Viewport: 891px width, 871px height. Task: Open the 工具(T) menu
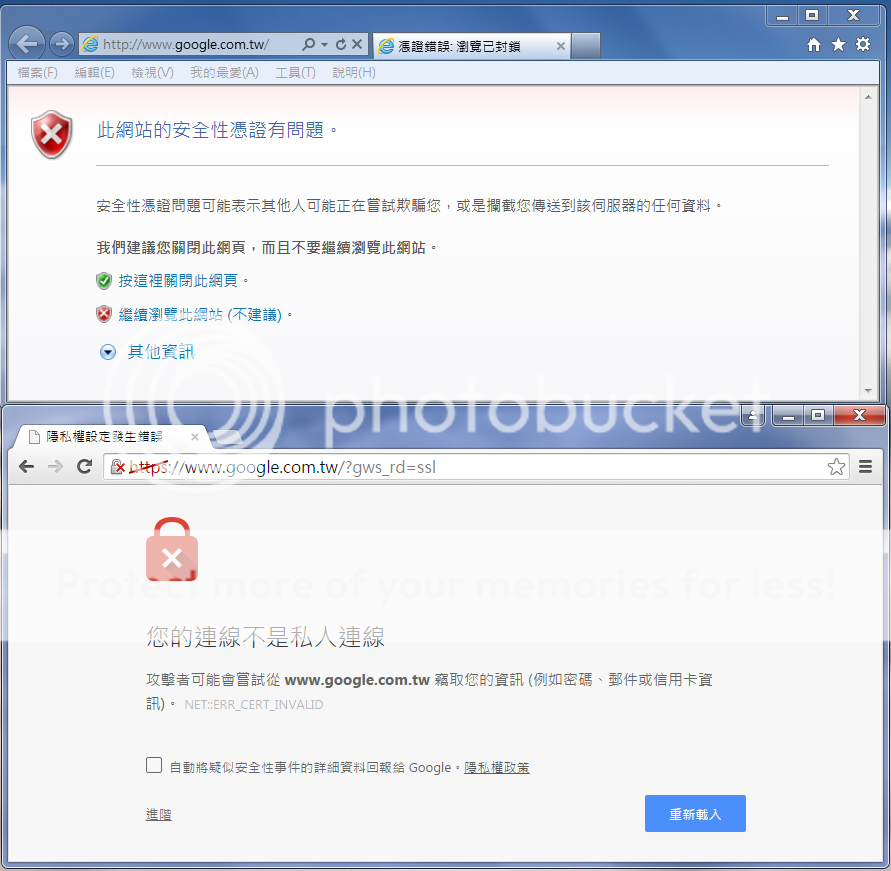295,73
